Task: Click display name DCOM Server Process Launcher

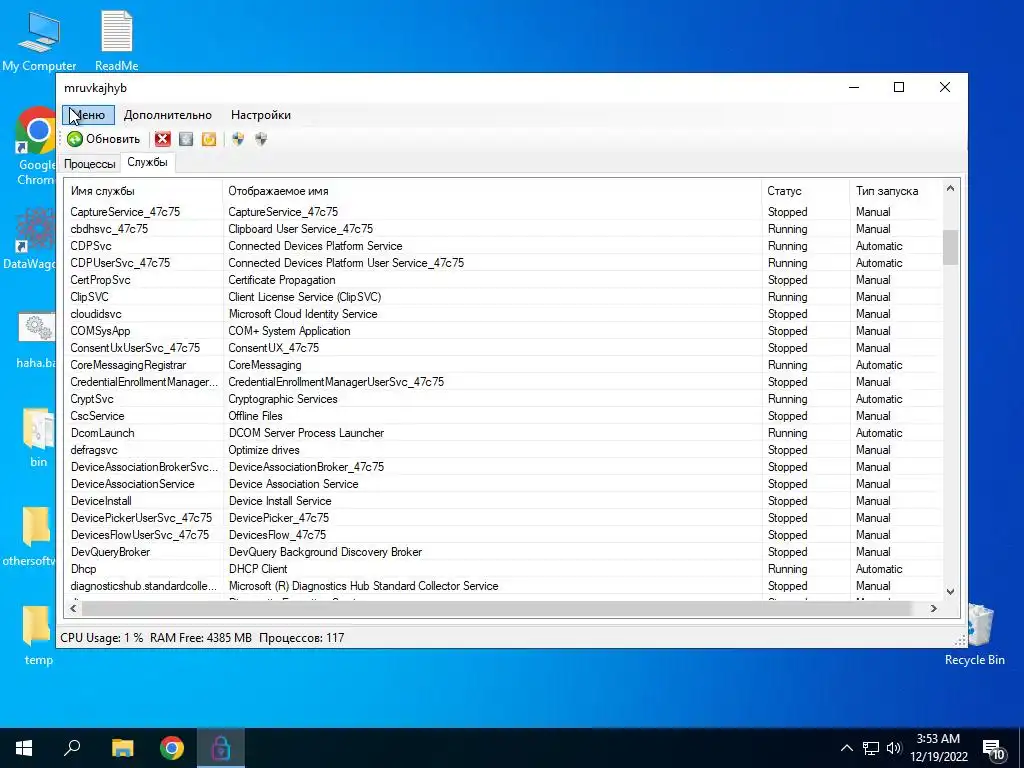Action: pyautogui.click(x=306, y=432)
